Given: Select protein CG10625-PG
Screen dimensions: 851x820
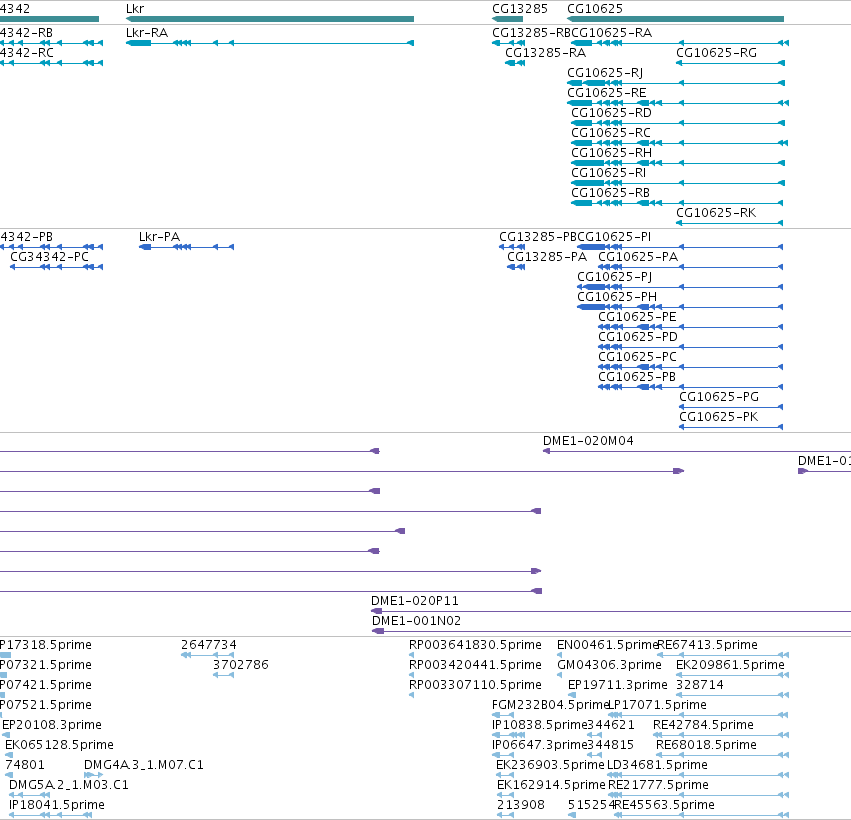Looking at the screenshot, I should click(x=731, y=407).
